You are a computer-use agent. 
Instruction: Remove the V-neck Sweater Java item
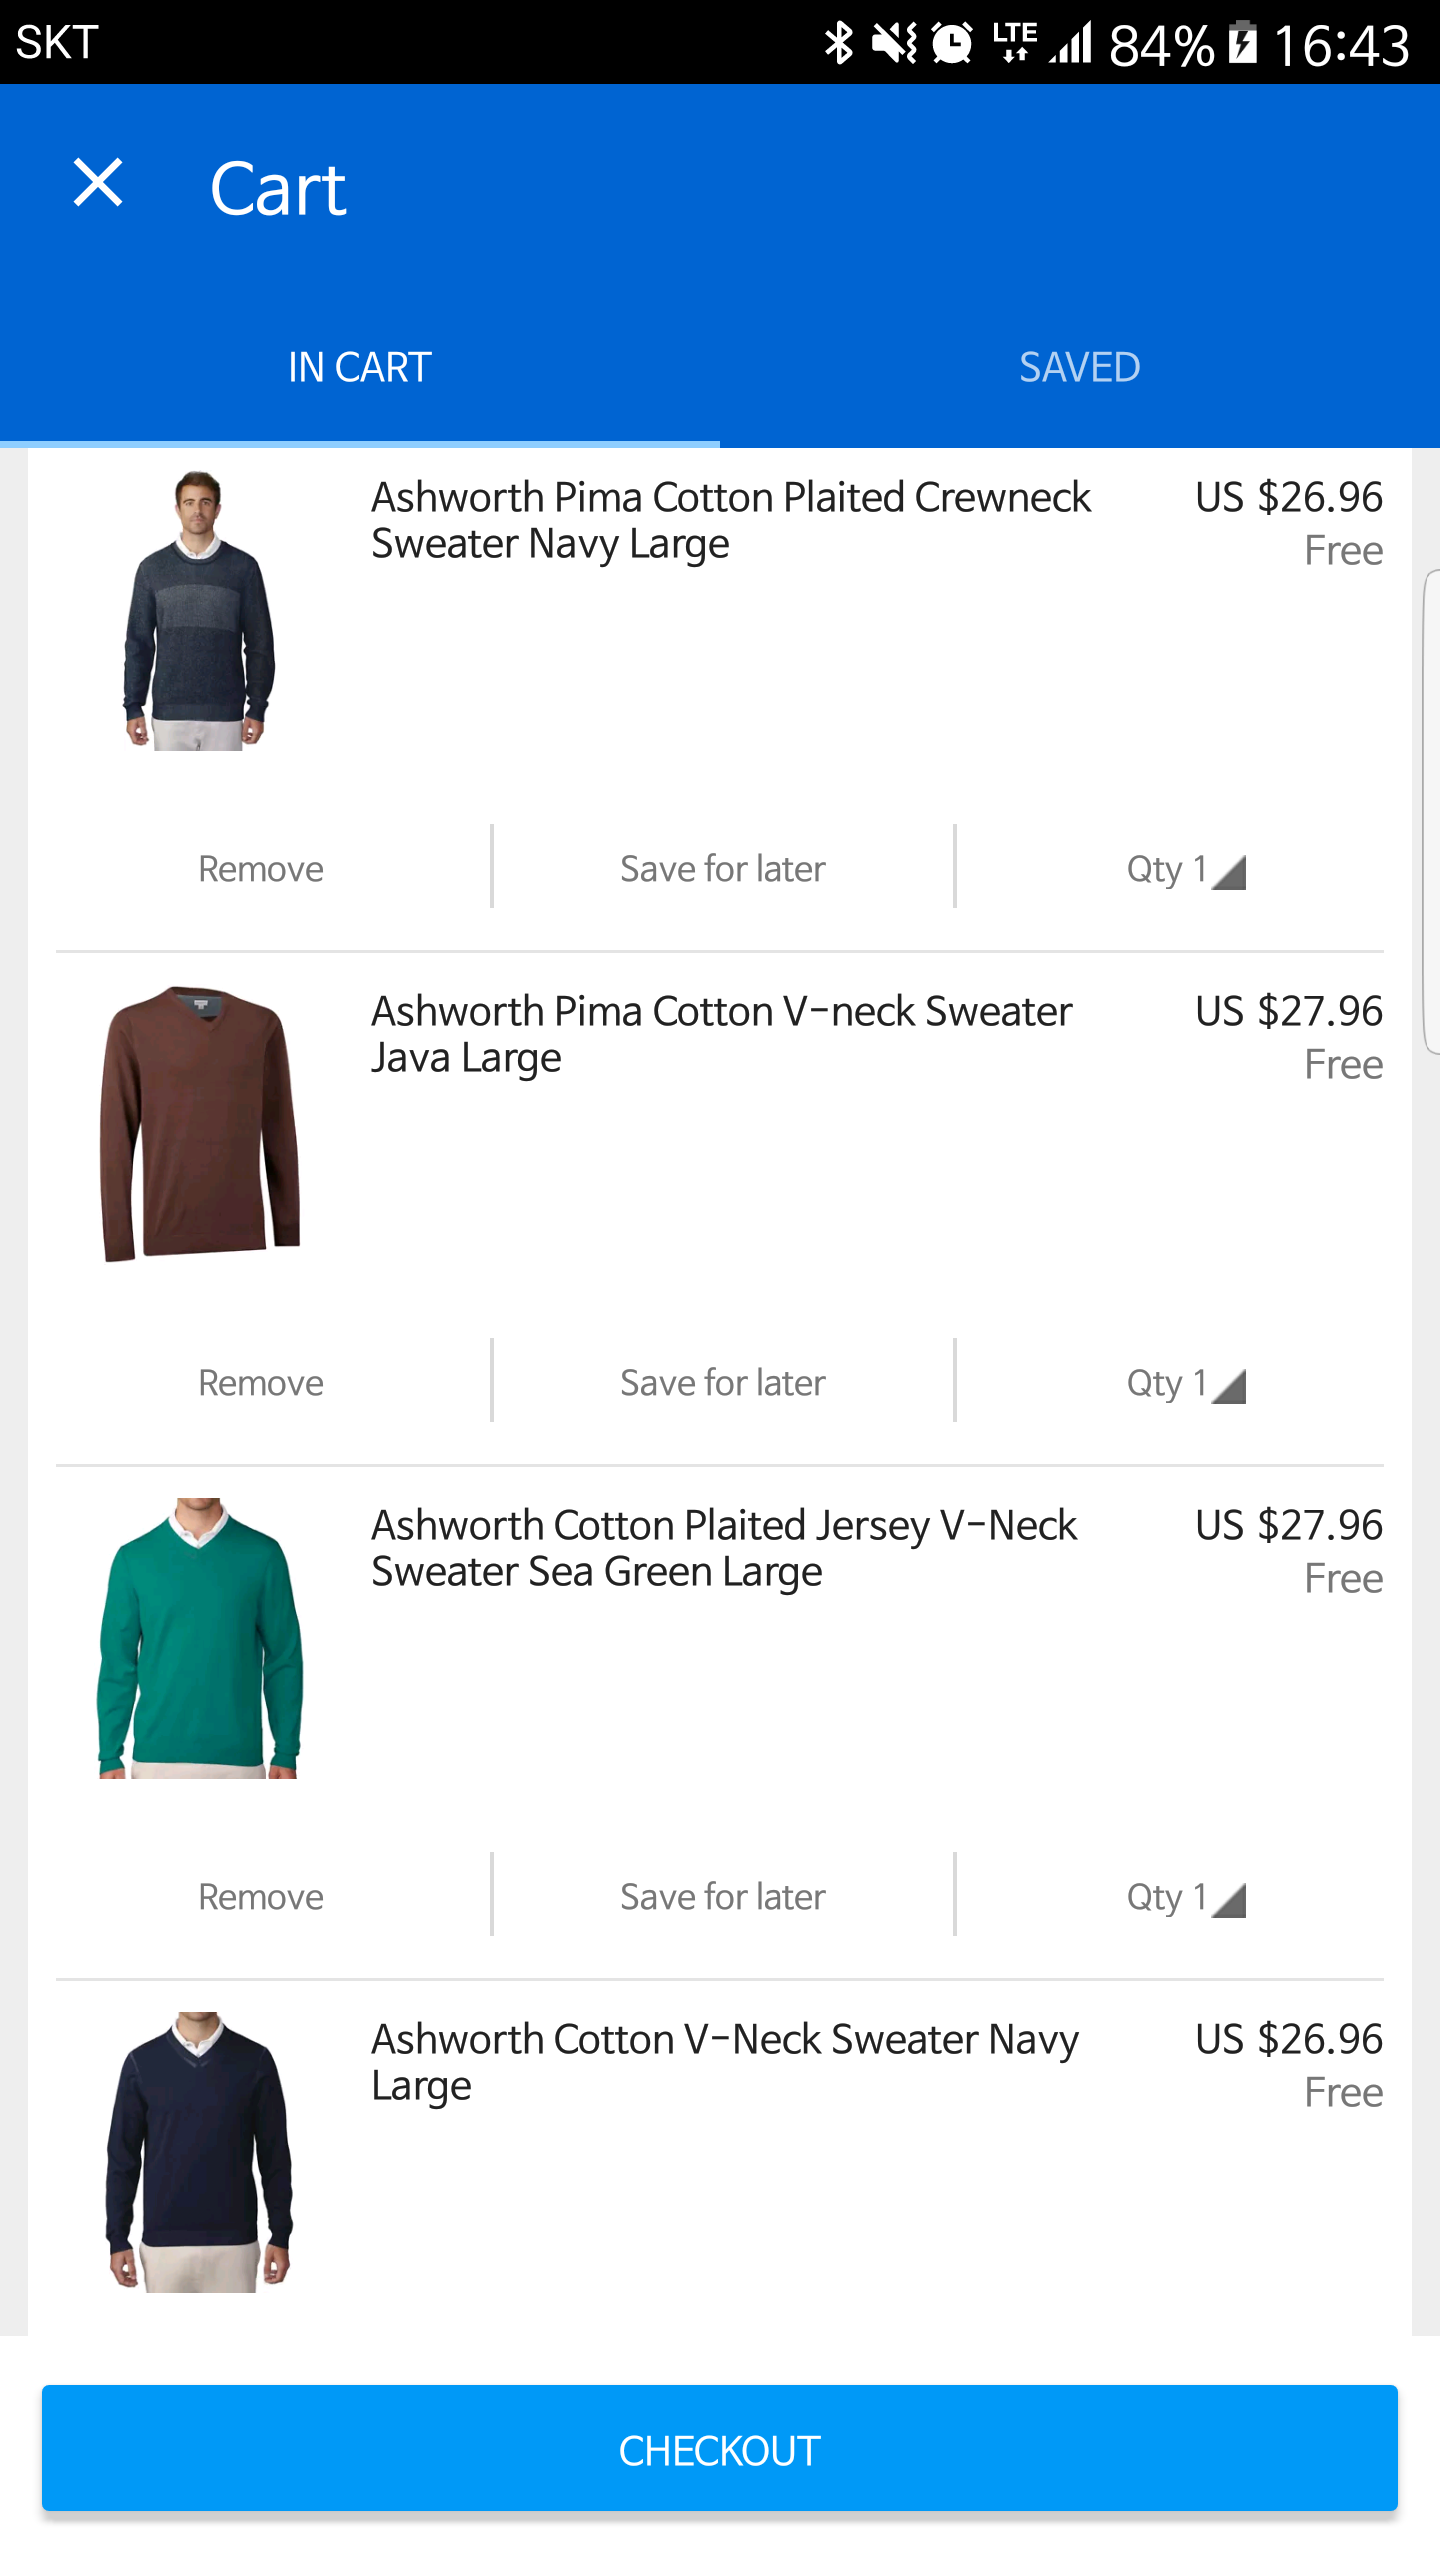click(x=260, y=1383)
